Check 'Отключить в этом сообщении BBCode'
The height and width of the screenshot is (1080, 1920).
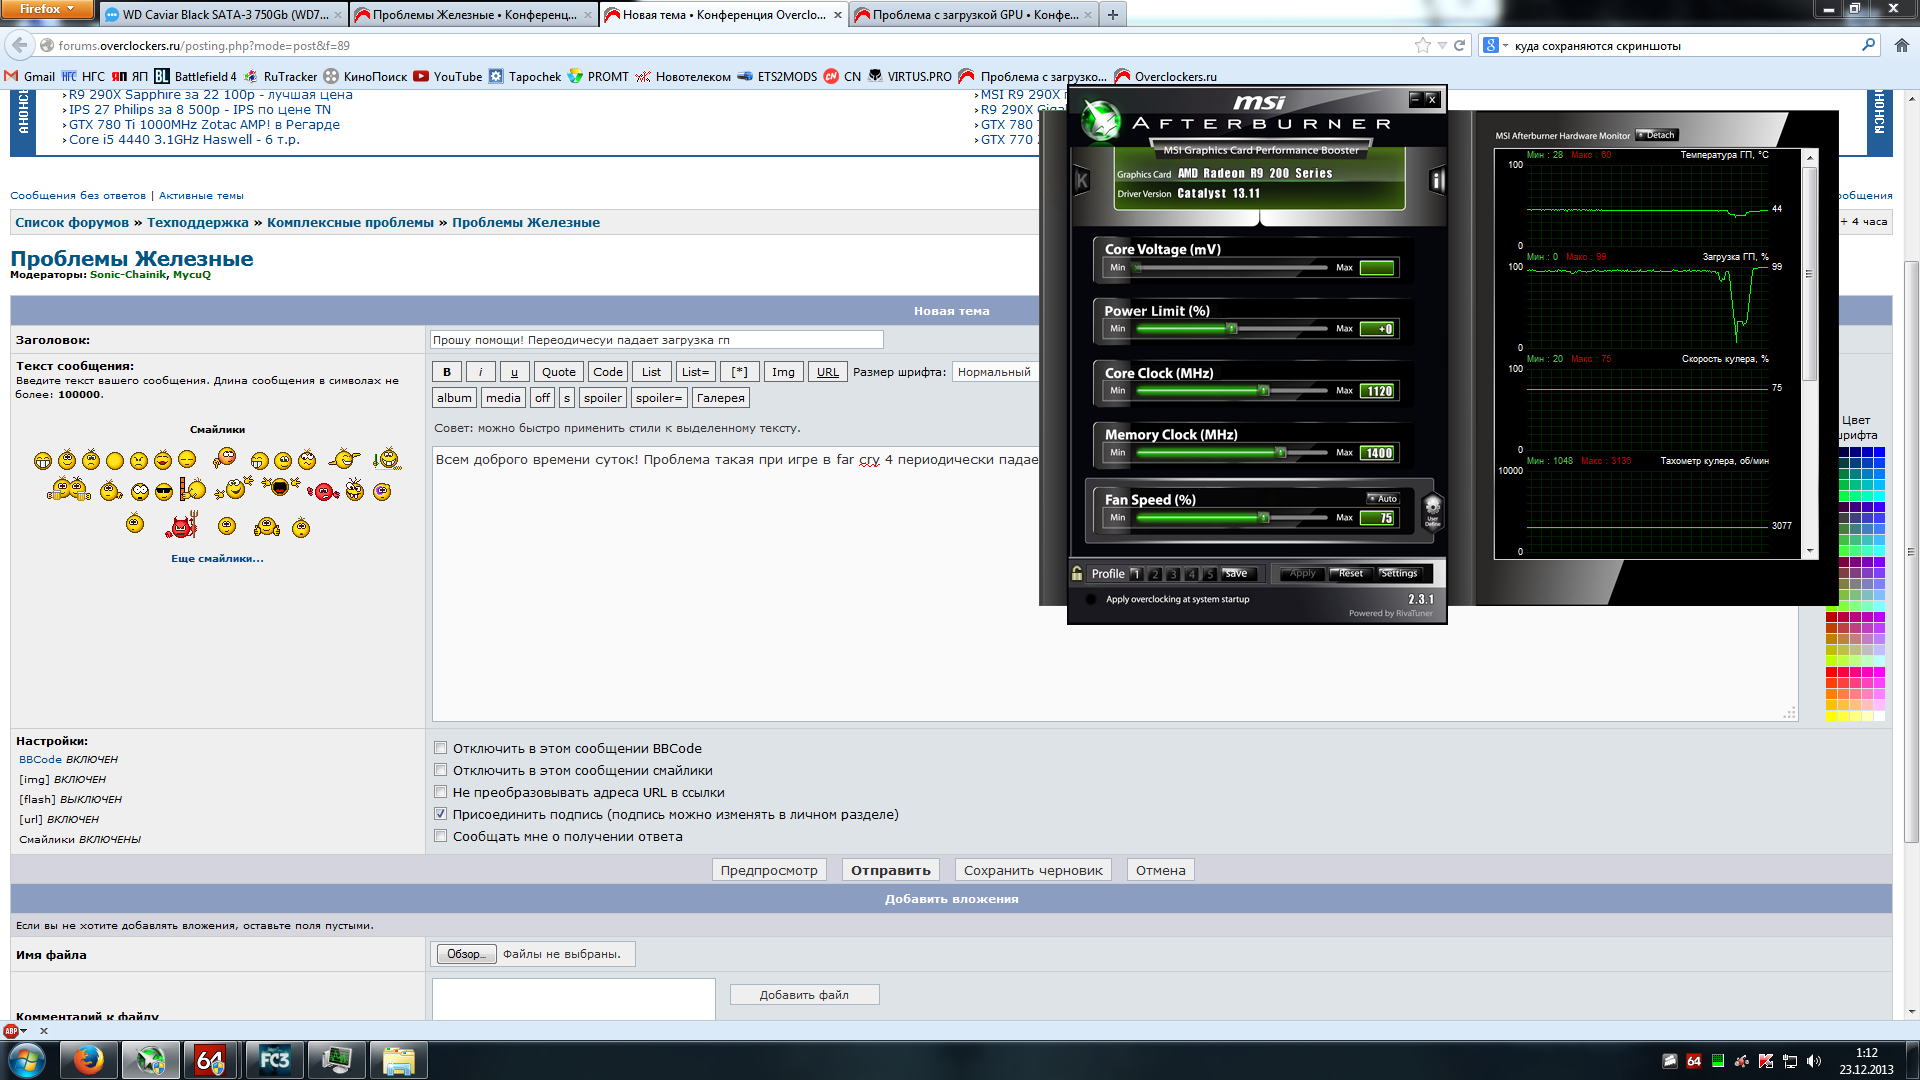tap(440, 748)
